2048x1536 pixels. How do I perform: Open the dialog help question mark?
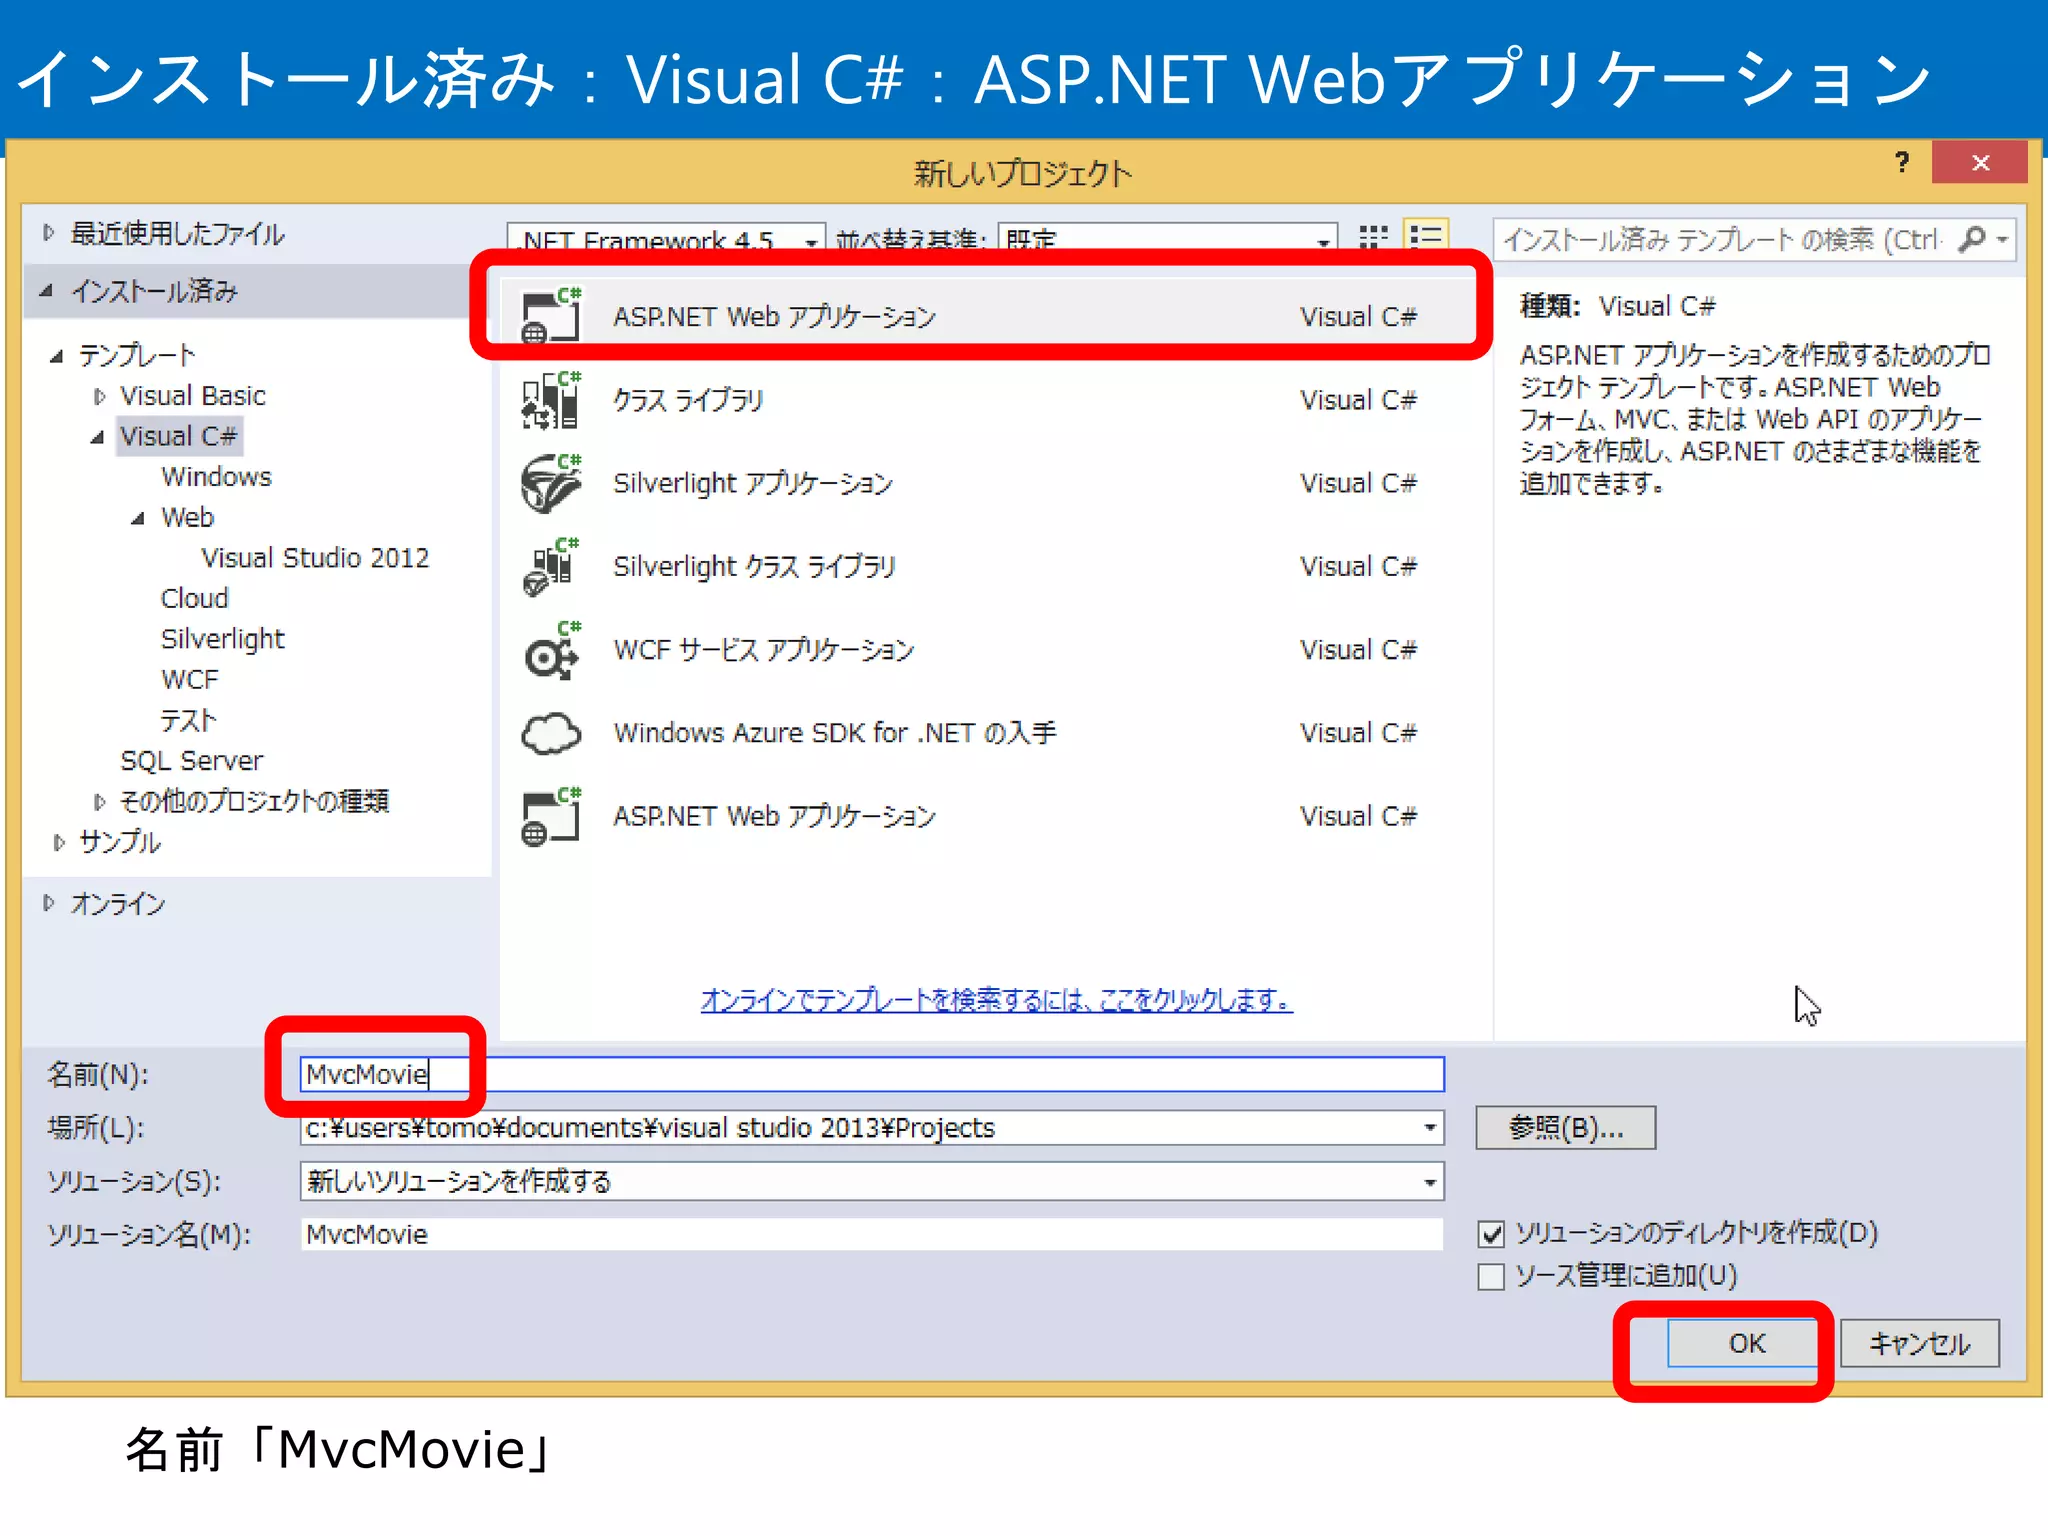click(x=1901, y=162)
